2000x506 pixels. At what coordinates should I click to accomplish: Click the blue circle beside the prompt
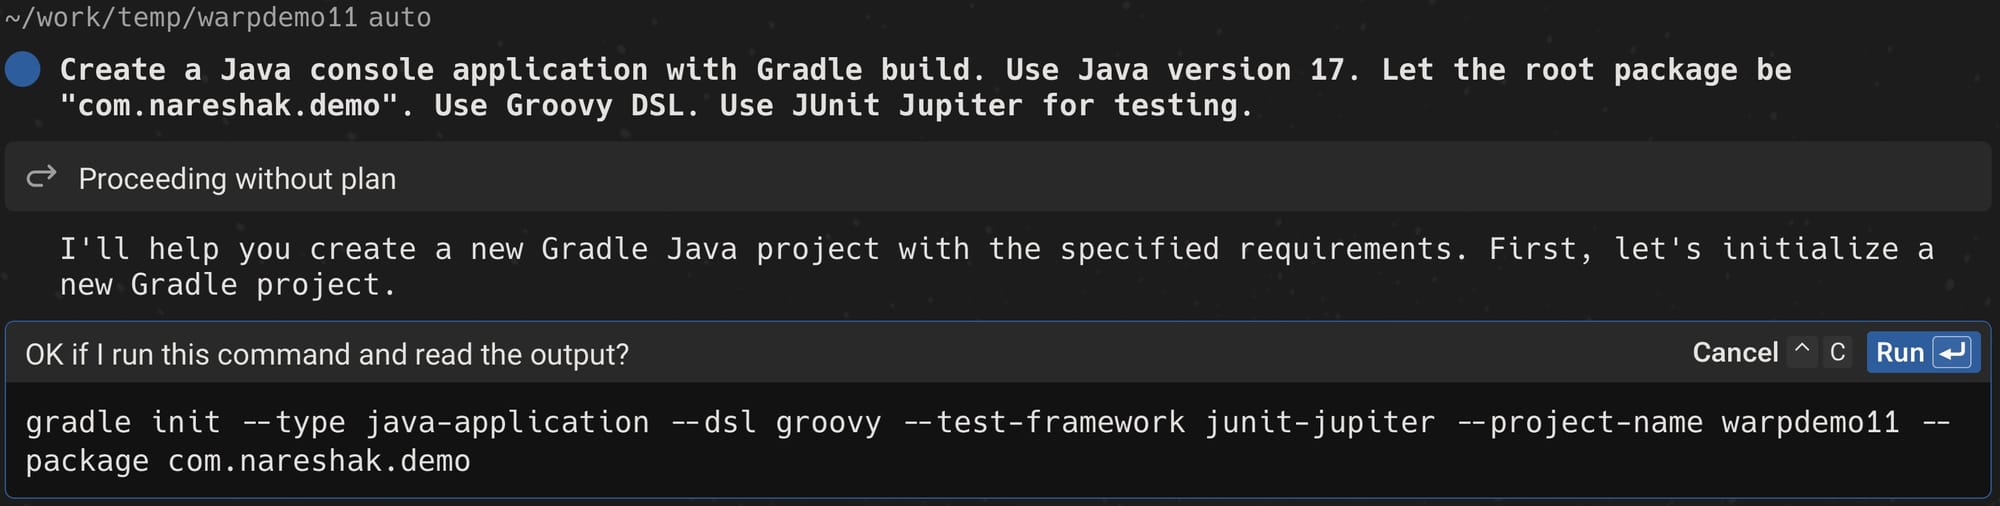(x=23, y=70)
